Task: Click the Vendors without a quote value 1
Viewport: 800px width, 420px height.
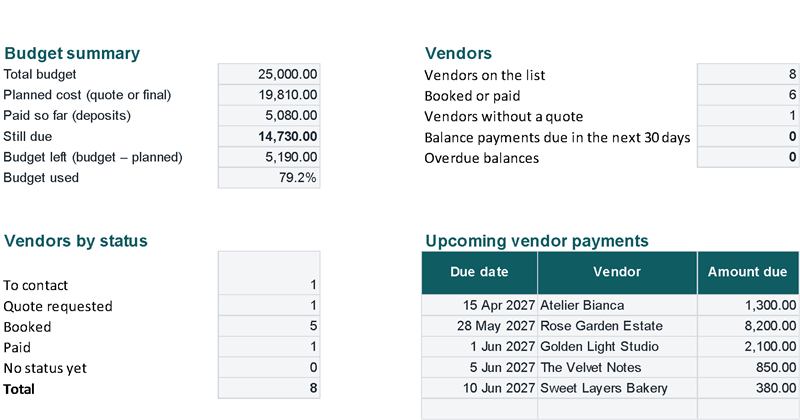Action: tap(748, 116)
